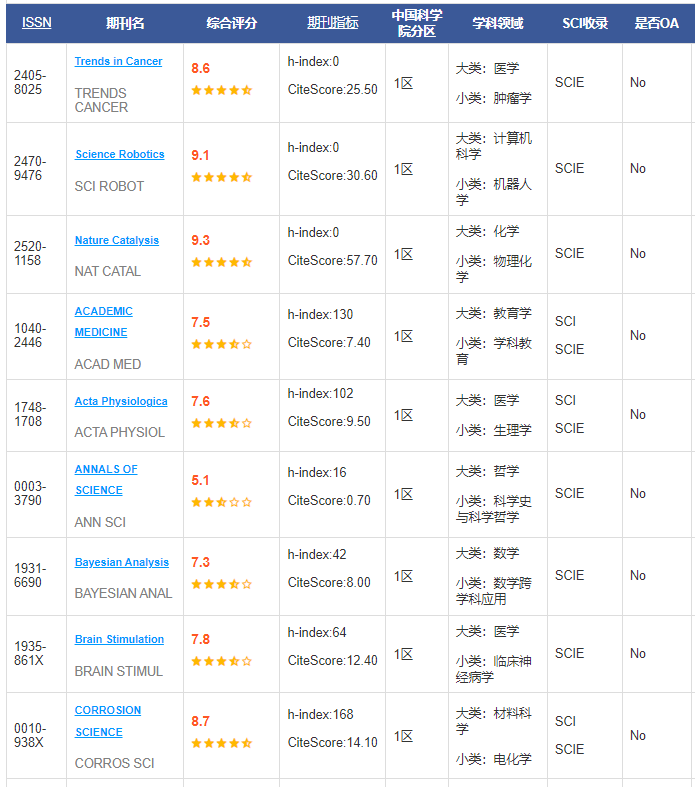The height and width of the screenshot is (787, 695).
Task: Click the 期刊指标 column header link
Action: (x=332, y=23)
